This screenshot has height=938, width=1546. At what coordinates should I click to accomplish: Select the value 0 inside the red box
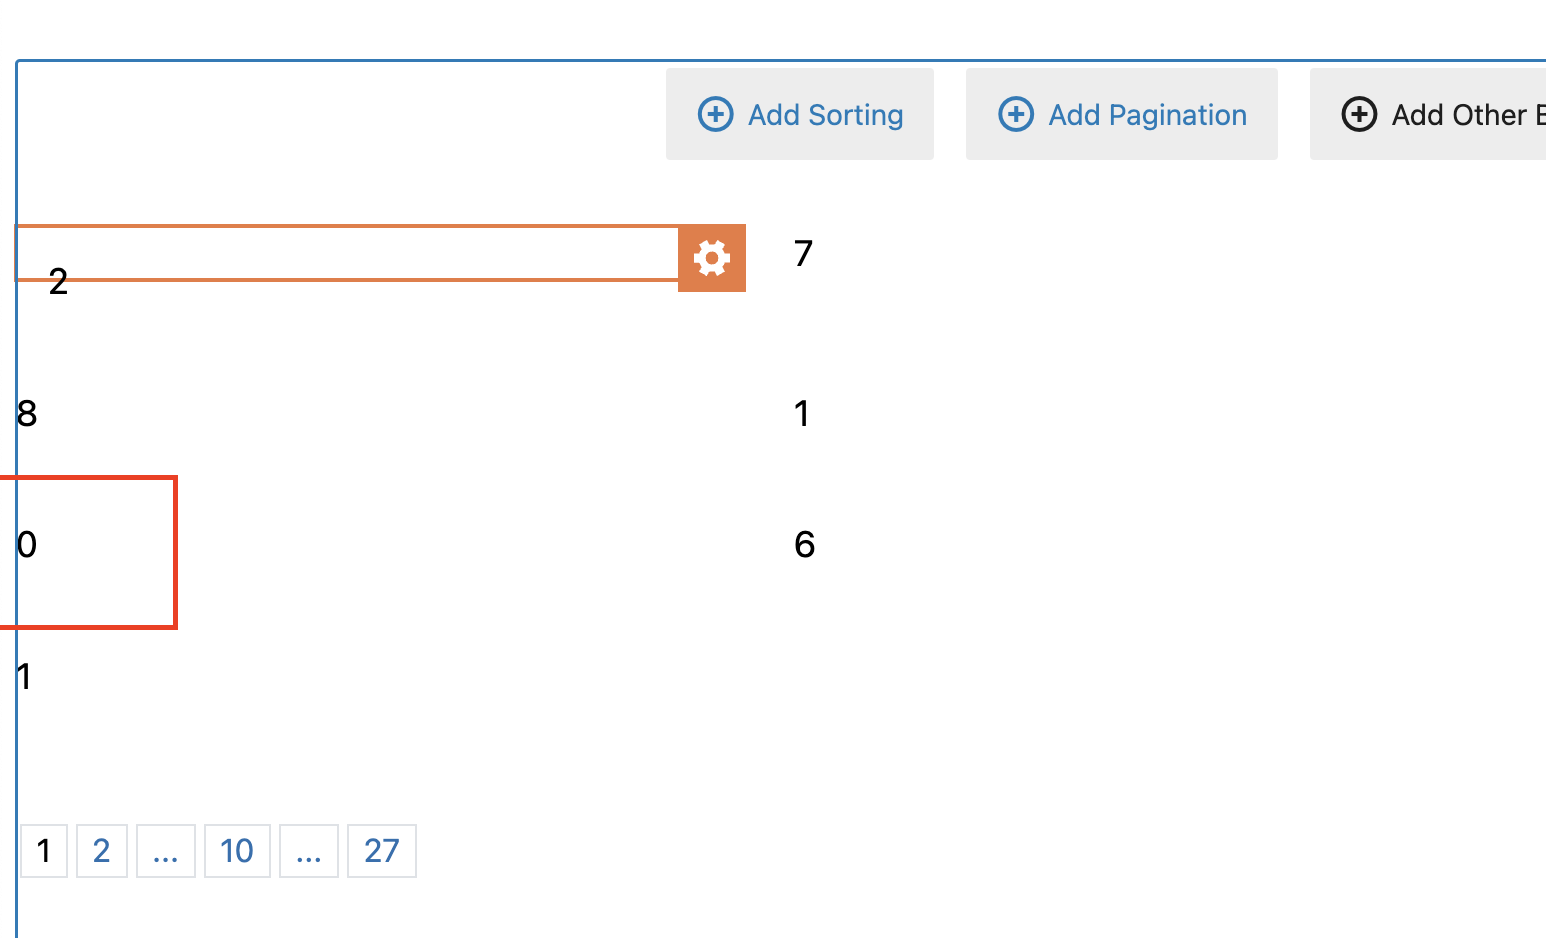pos(28,545)
